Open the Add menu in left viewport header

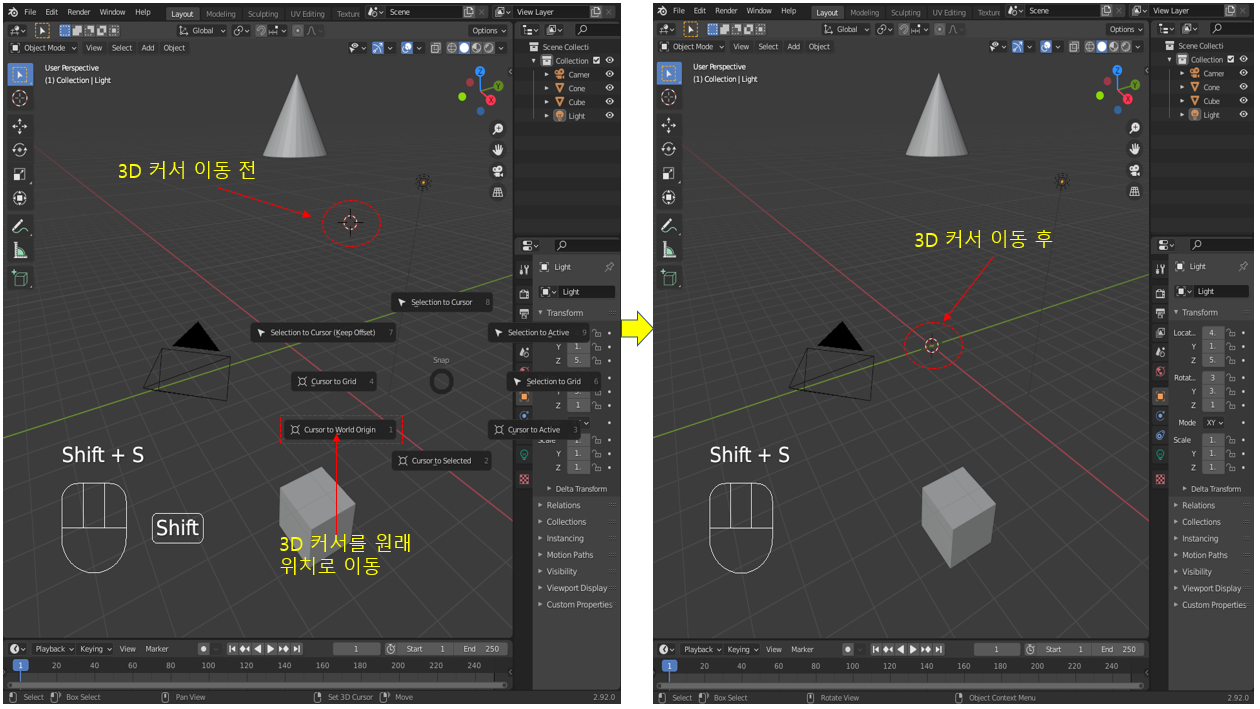148,47
